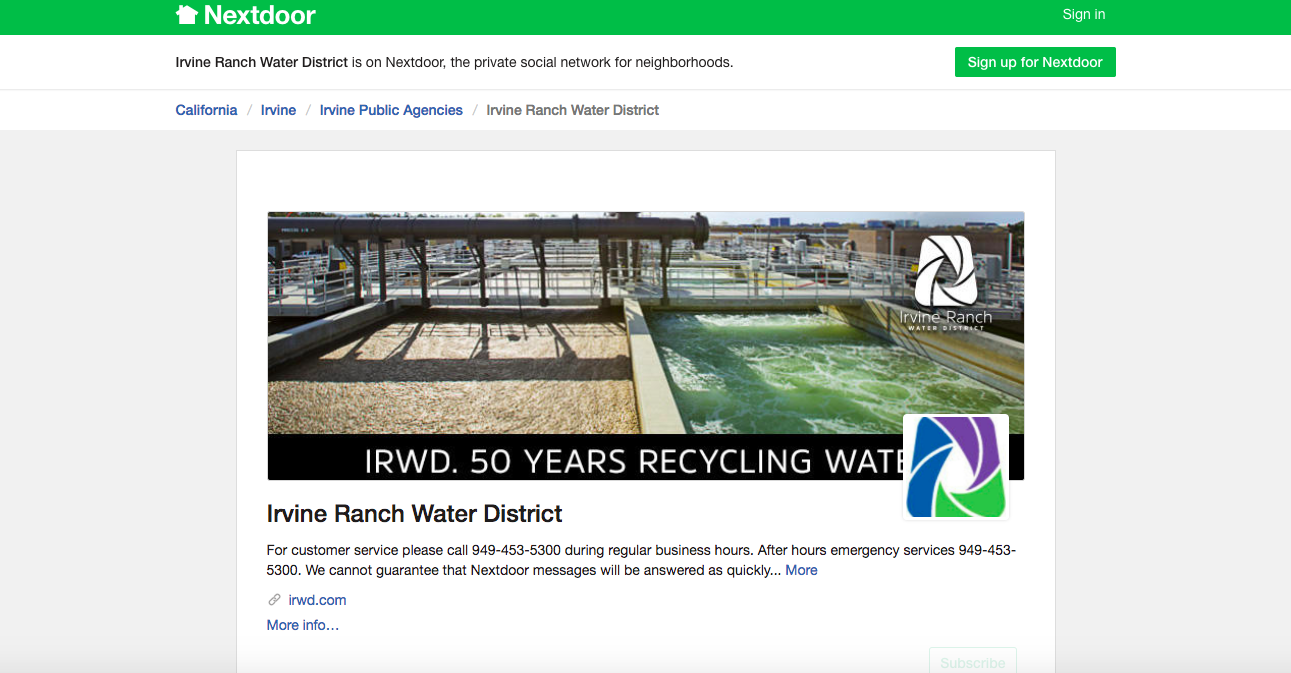Select the final Irvine Ranch Water District breadcrumb
Screen dimensions: 1291x673
pos(572,110)
